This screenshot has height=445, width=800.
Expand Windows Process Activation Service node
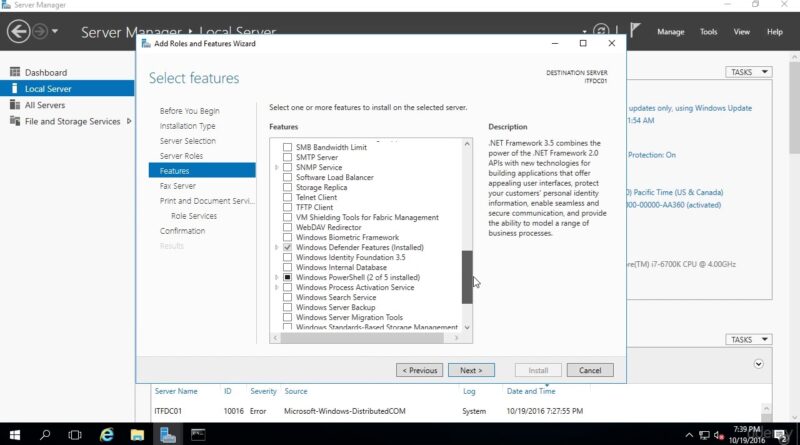pos(277,287)
